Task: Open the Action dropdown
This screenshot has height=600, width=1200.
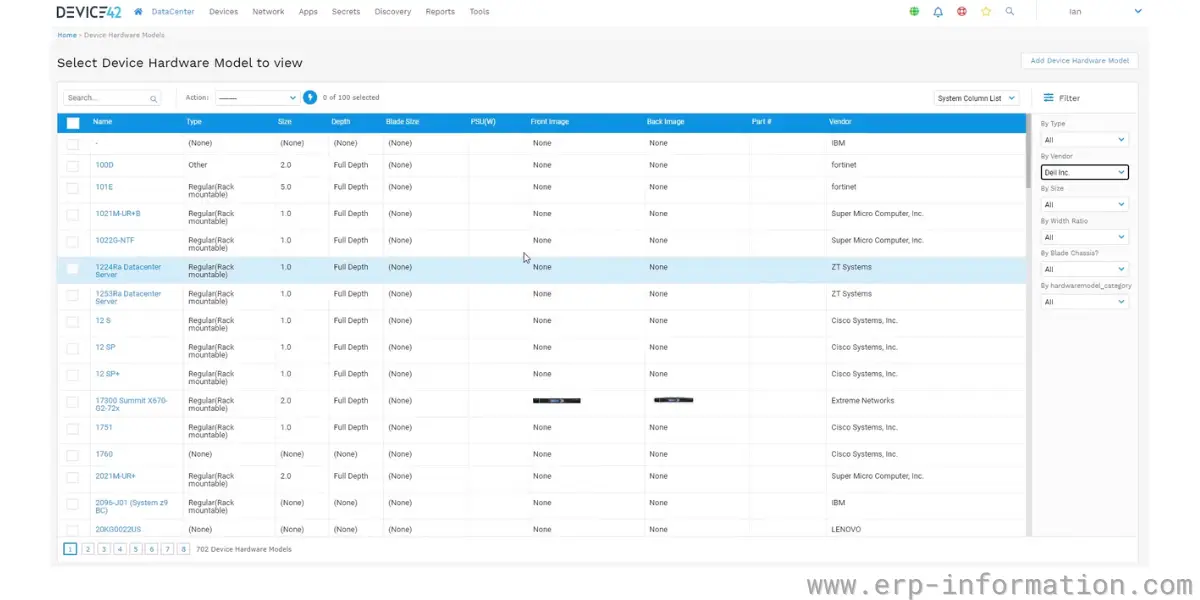Action: [x=257, y=98]
